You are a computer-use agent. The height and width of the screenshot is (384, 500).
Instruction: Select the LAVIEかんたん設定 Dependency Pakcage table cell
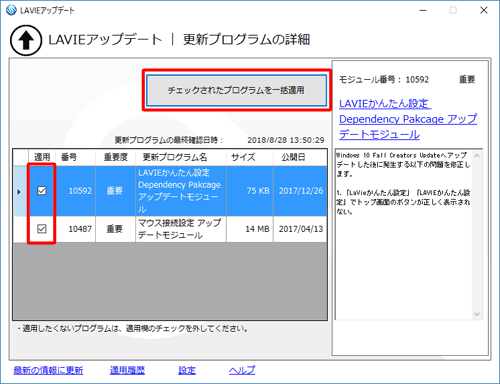point(181,191)
